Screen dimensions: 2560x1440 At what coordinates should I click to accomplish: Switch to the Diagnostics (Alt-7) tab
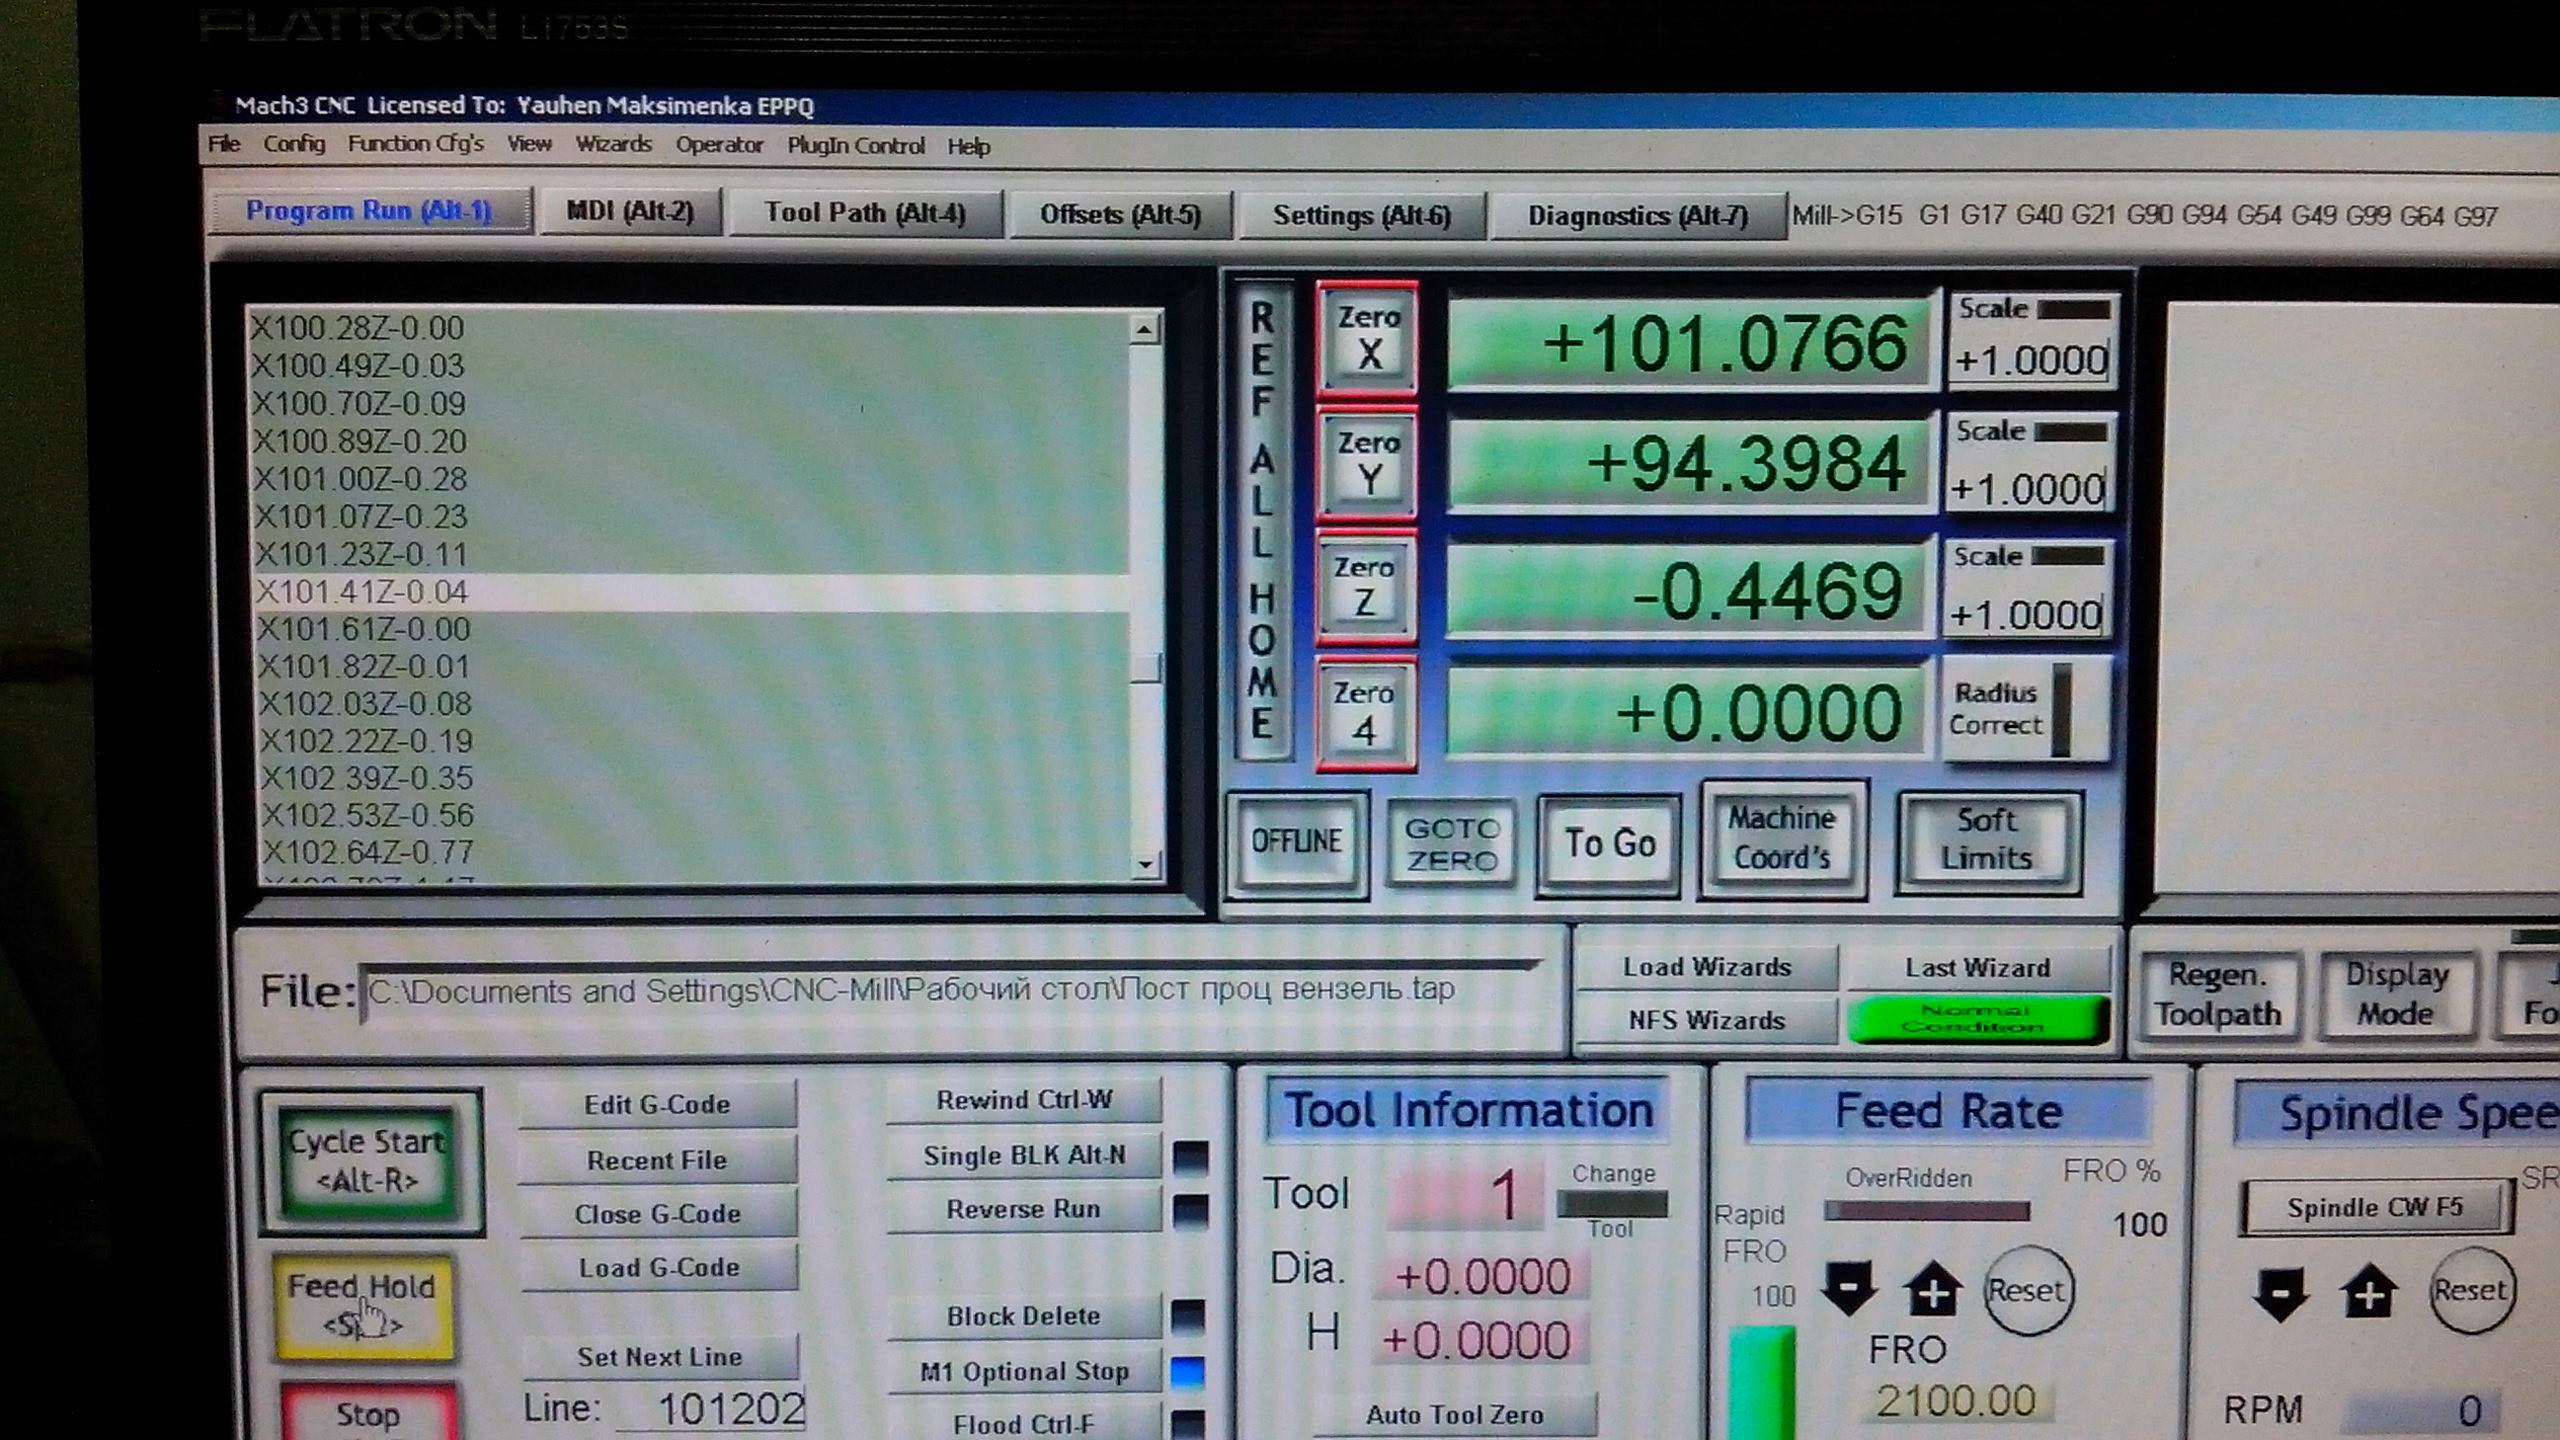[1637, 216]
